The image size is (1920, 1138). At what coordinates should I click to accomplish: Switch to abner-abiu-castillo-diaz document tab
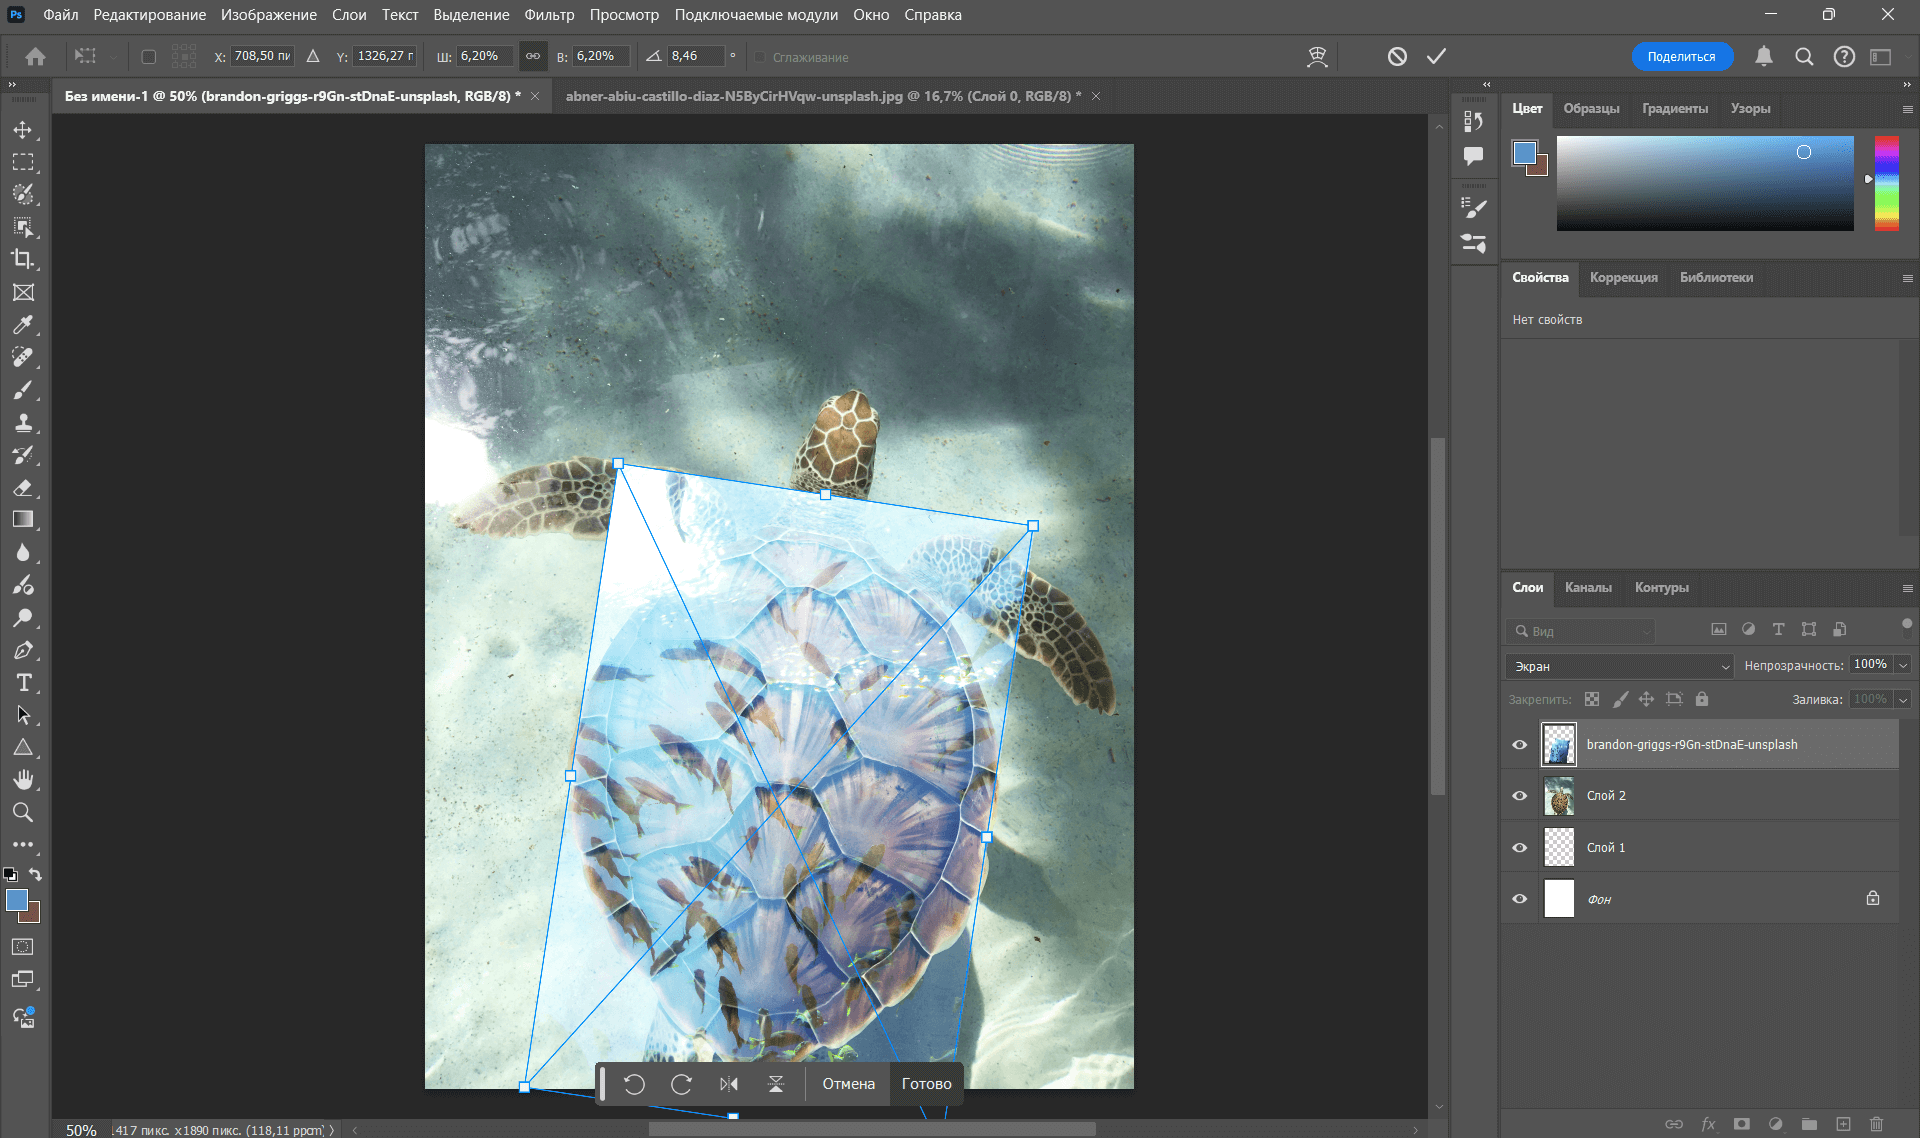[822, 96]
